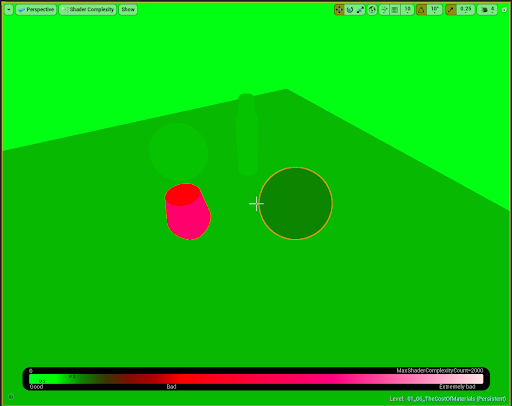Screen dimensions: 512x406
Task: Toggle grid snapping for dragging
Action: (395, 10)
